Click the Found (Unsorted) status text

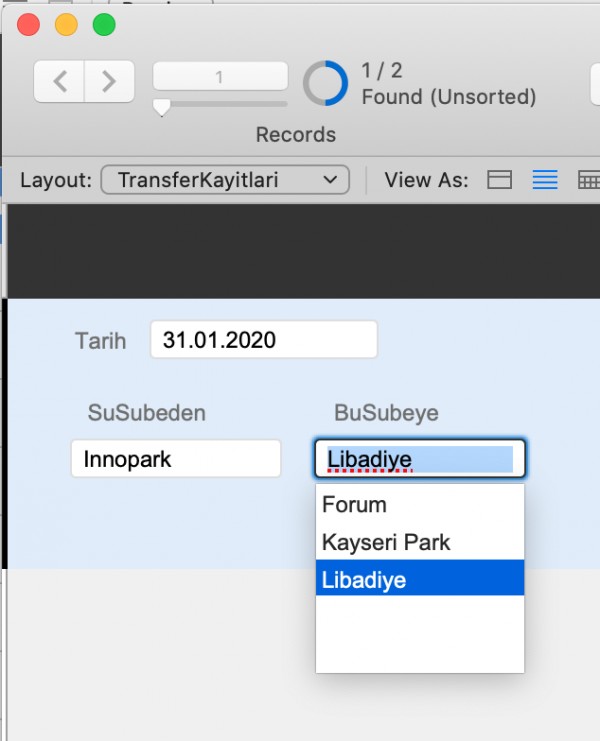pyautogui.click(x=449, y=97)
